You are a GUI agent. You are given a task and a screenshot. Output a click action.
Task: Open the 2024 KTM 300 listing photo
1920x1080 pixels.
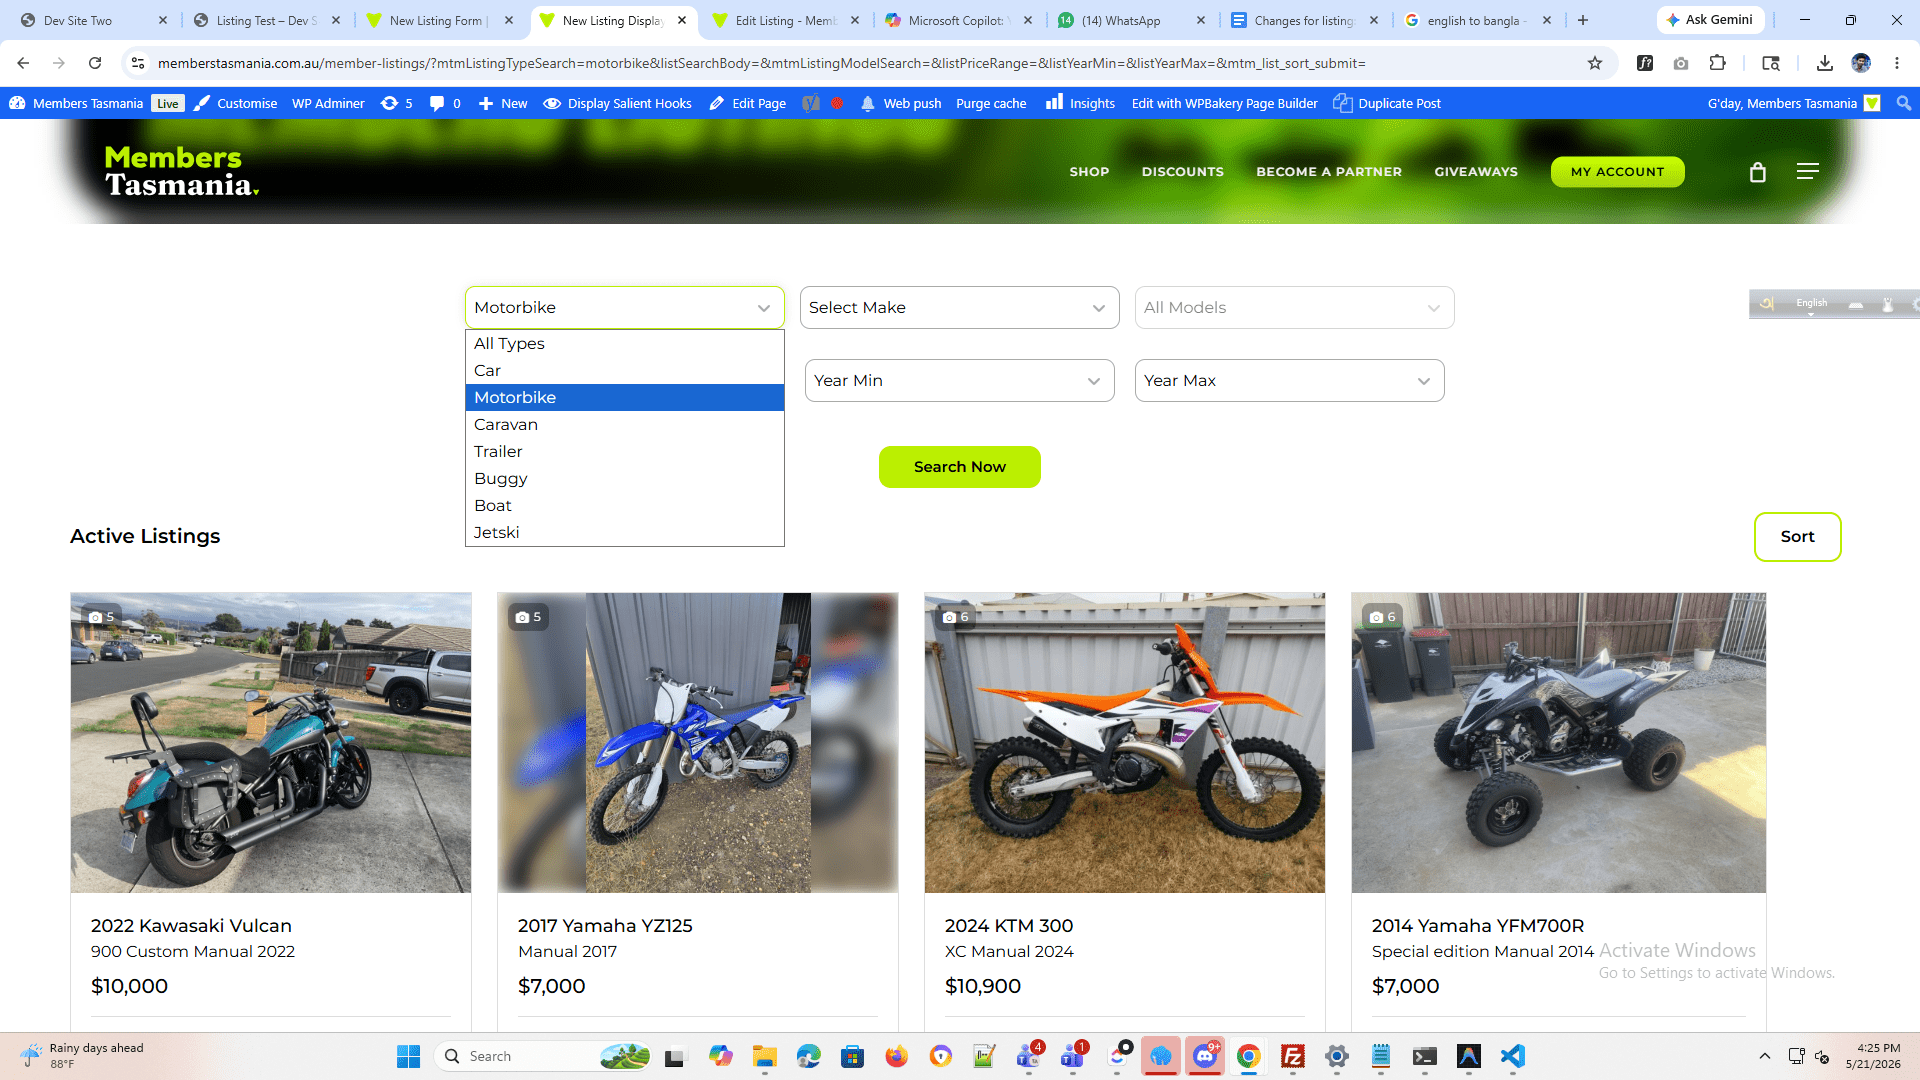[1125, 743]
